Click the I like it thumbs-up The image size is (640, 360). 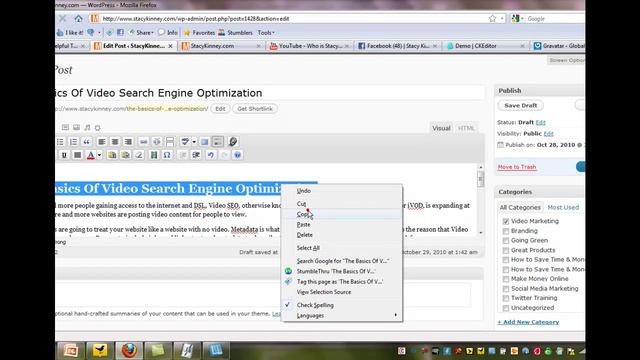click(x=70, y=32)
